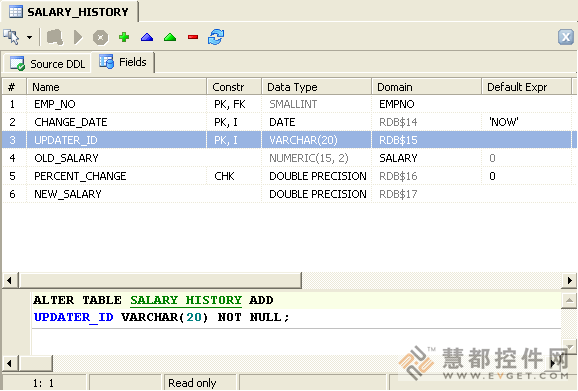Click the blue up triangle icon
This screenshot has width=578, height=391.
pyautogui.click(x=147, y=37)
